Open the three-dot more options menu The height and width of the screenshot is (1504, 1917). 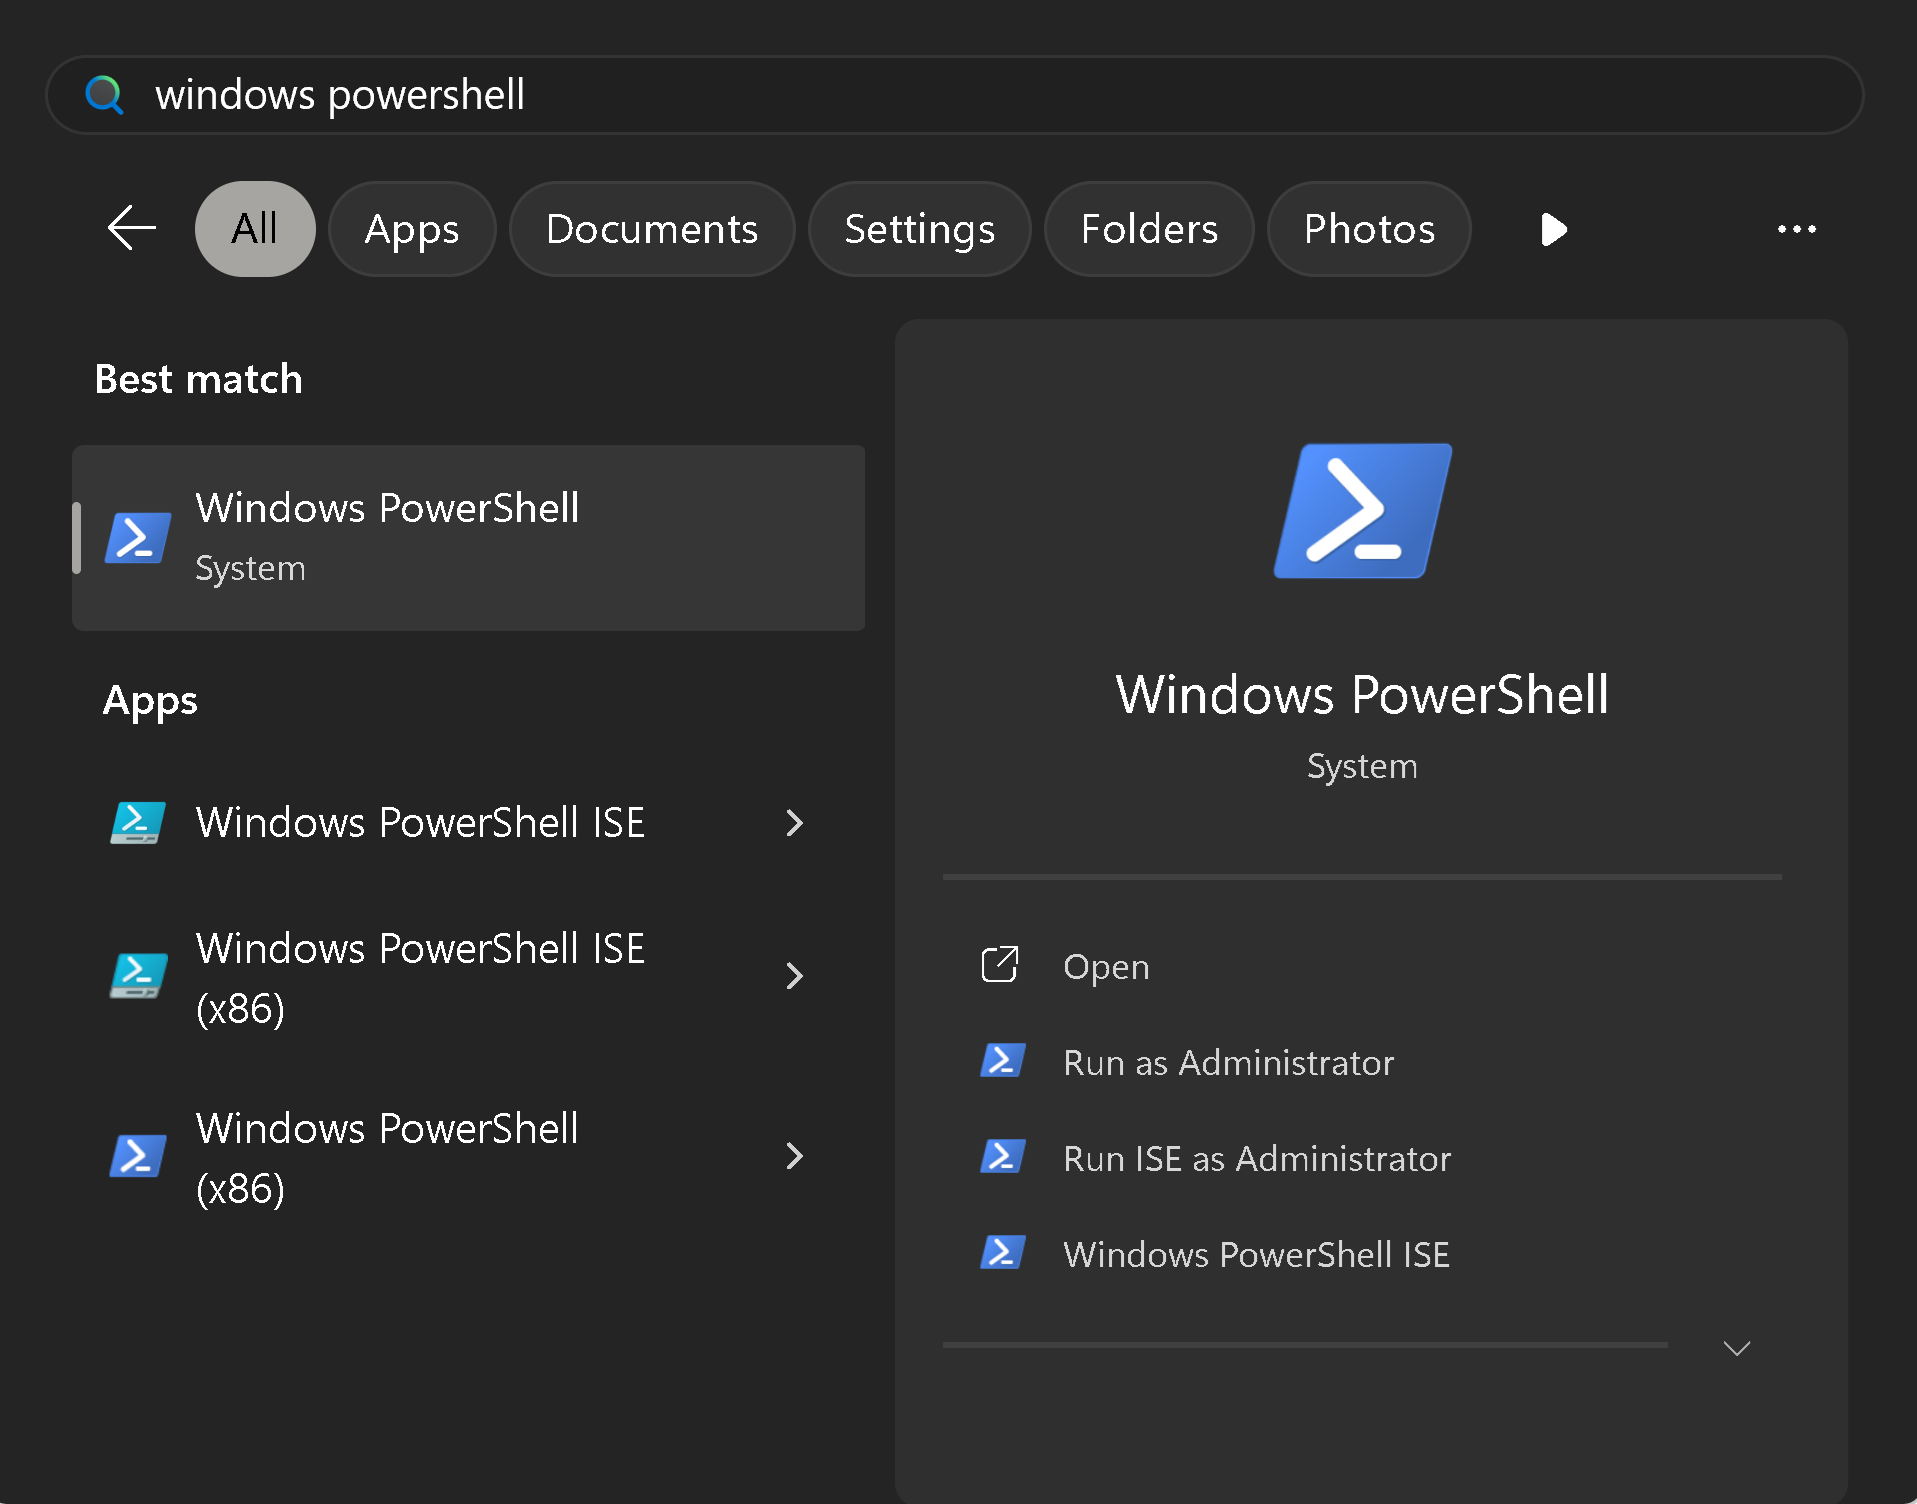pyautogui.click(x=1796, y=229)
